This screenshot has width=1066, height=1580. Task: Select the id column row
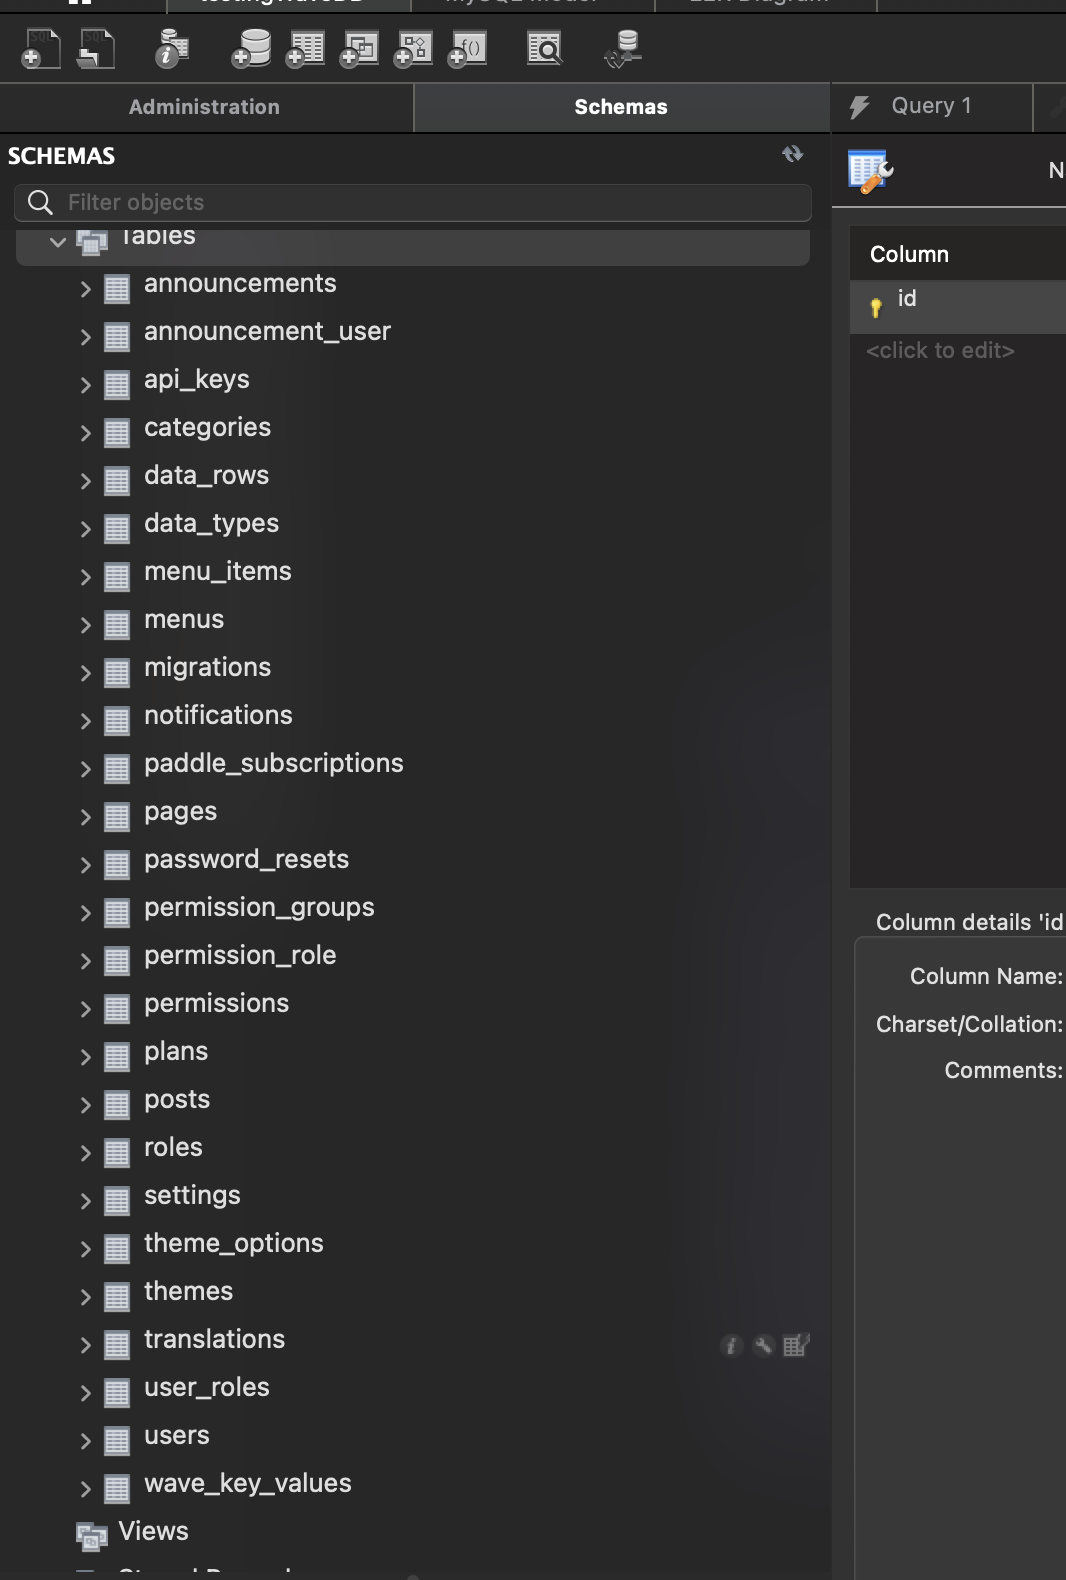pos(958,306)
